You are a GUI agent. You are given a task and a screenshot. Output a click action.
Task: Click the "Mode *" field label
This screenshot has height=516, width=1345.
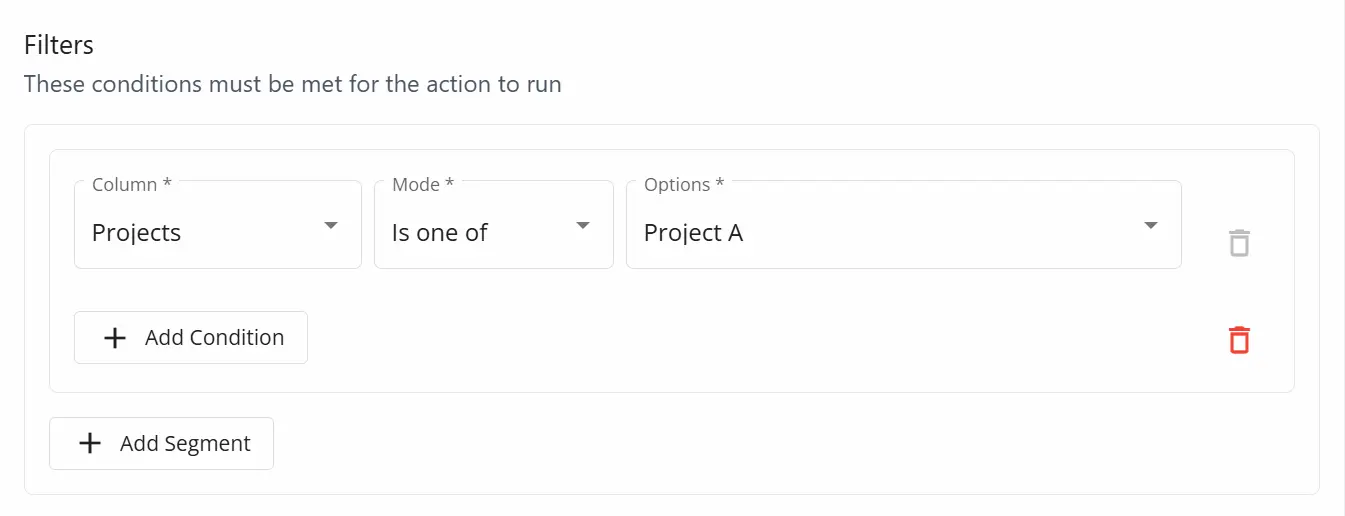coord(423,185)
